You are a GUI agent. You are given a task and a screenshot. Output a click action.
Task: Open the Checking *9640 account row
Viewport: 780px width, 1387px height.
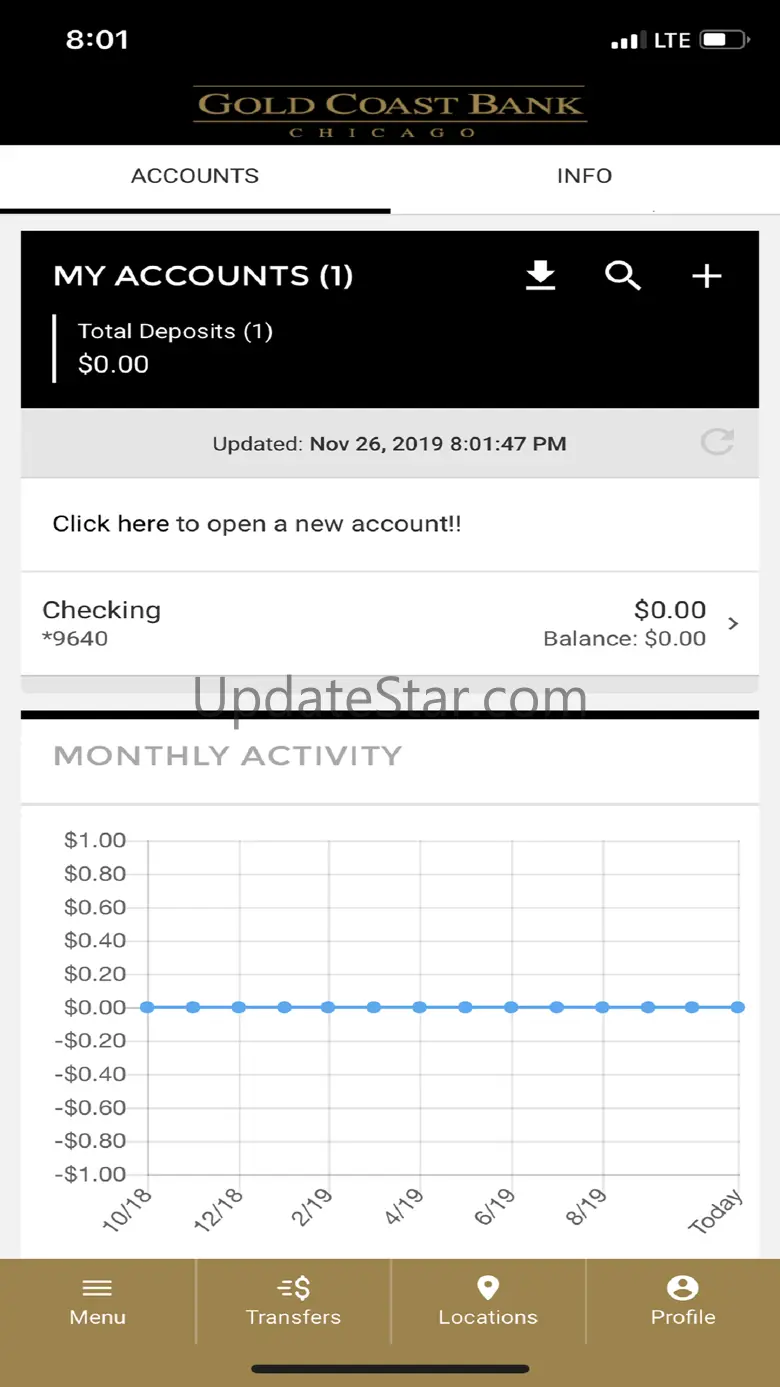[380, 624]
